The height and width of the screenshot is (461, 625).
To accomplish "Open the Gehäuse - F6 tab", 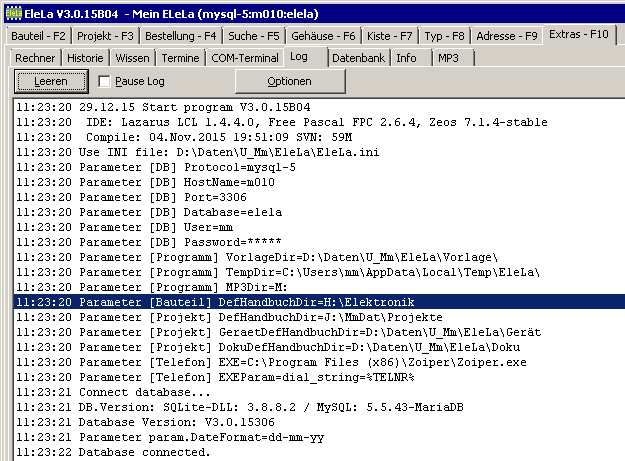I will click(323, 36).
